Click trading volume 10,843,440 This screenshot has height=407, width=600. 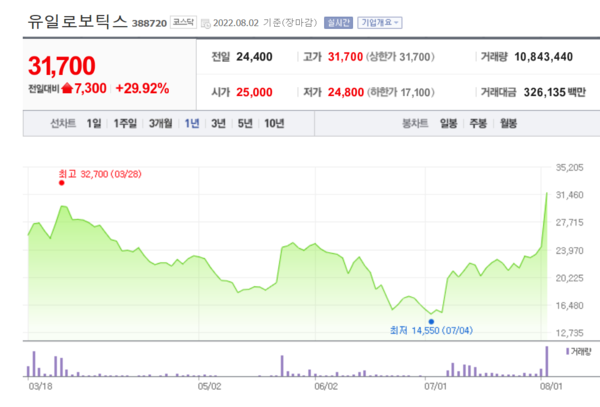(543, 57)
